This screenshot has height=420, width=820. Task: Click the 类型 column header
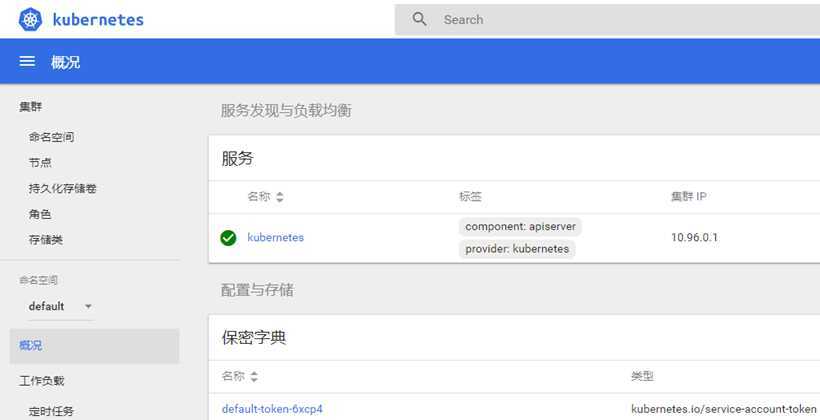pyautogui.click(x=642, y=376)
